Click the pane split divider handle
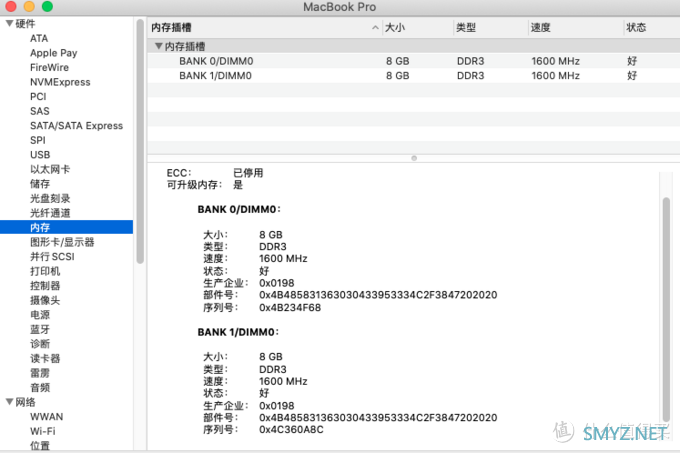This screenshot has width=680, height=453. pos(414,158)
